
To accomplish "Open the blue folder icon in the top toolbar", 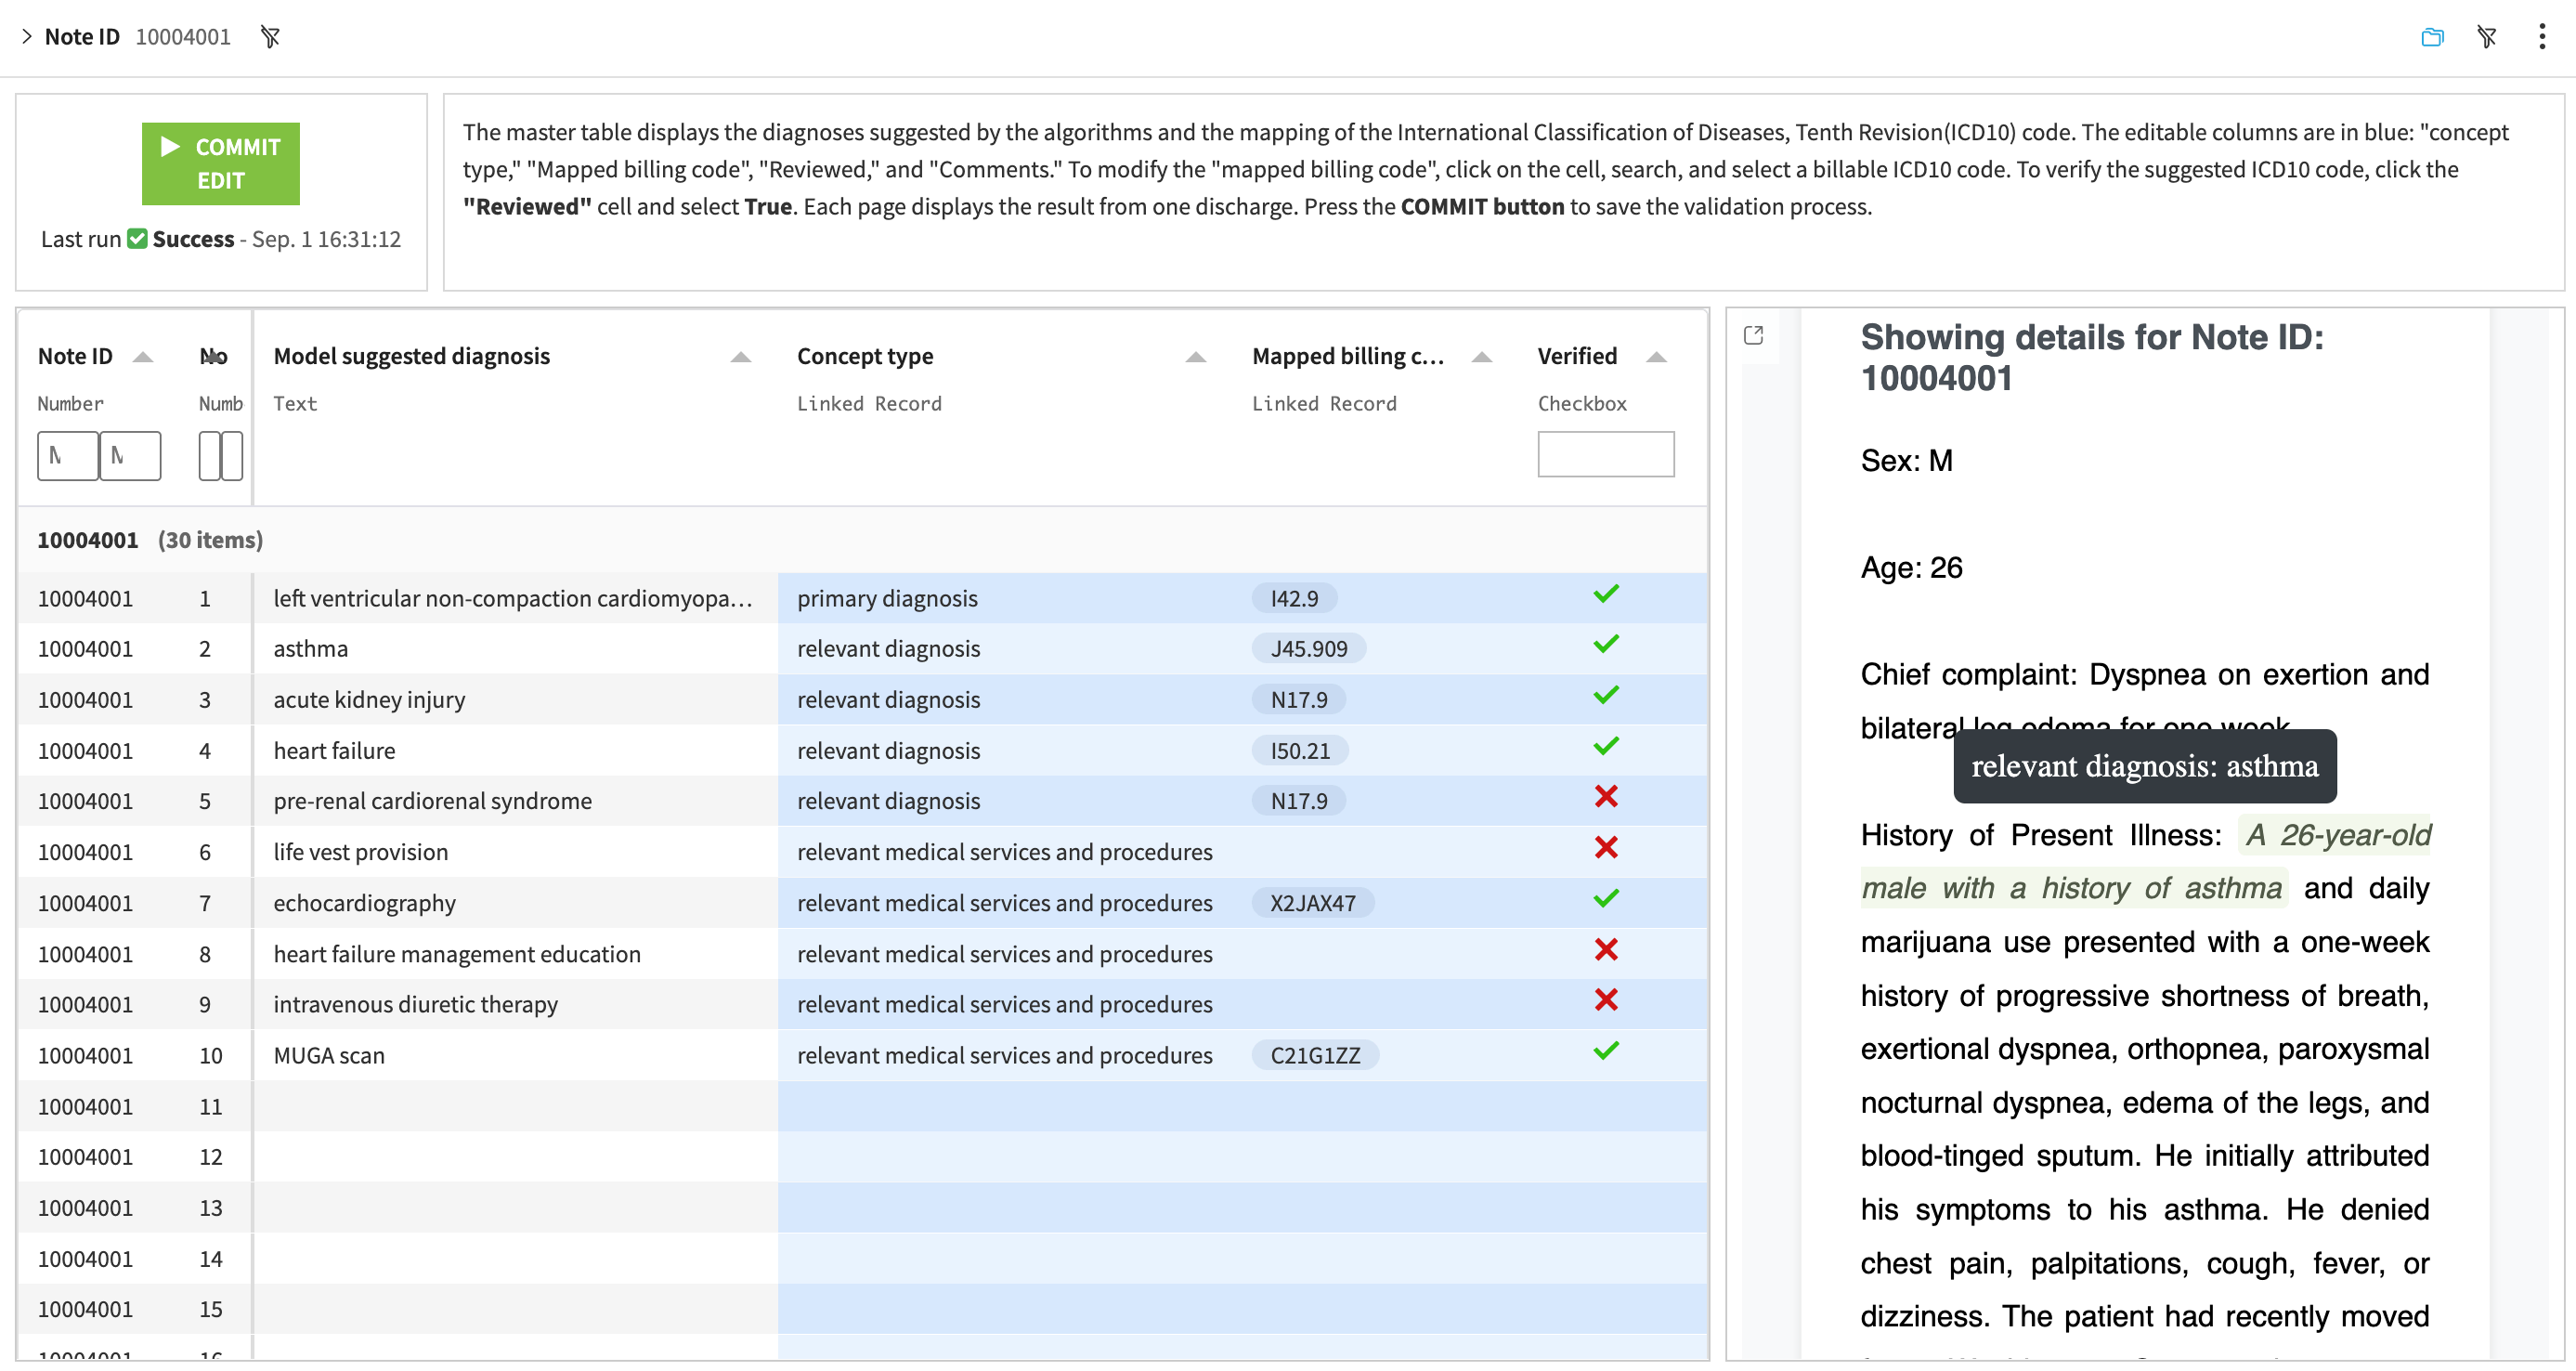I will 2433,37.
